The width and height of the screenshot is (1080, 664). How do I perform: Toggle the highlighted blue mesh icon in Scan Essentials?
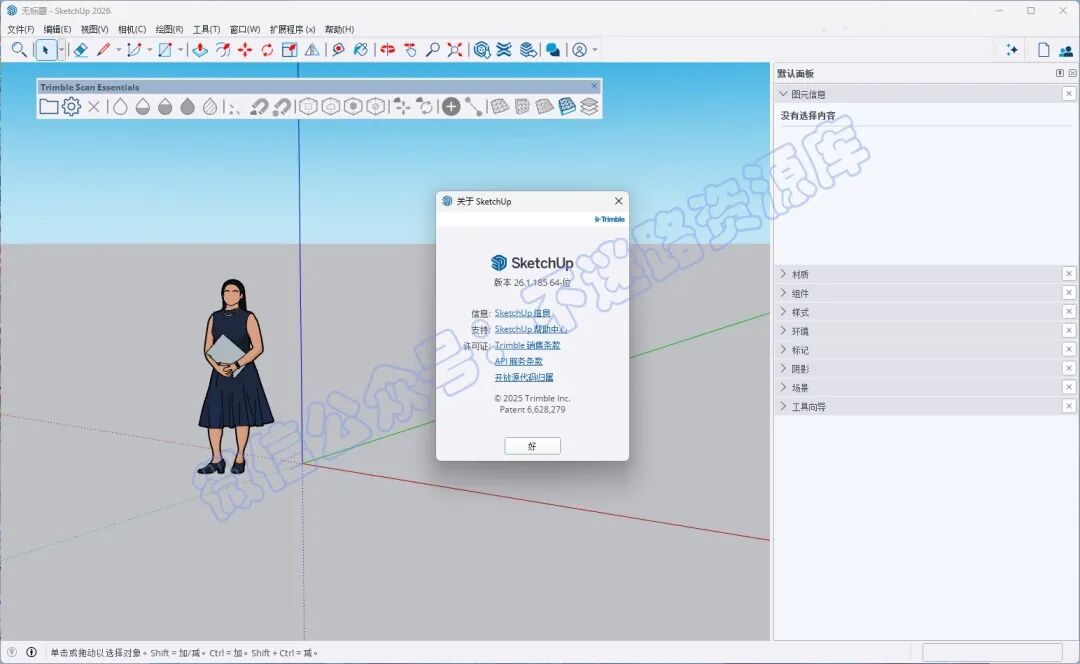[x=567, y=106]
